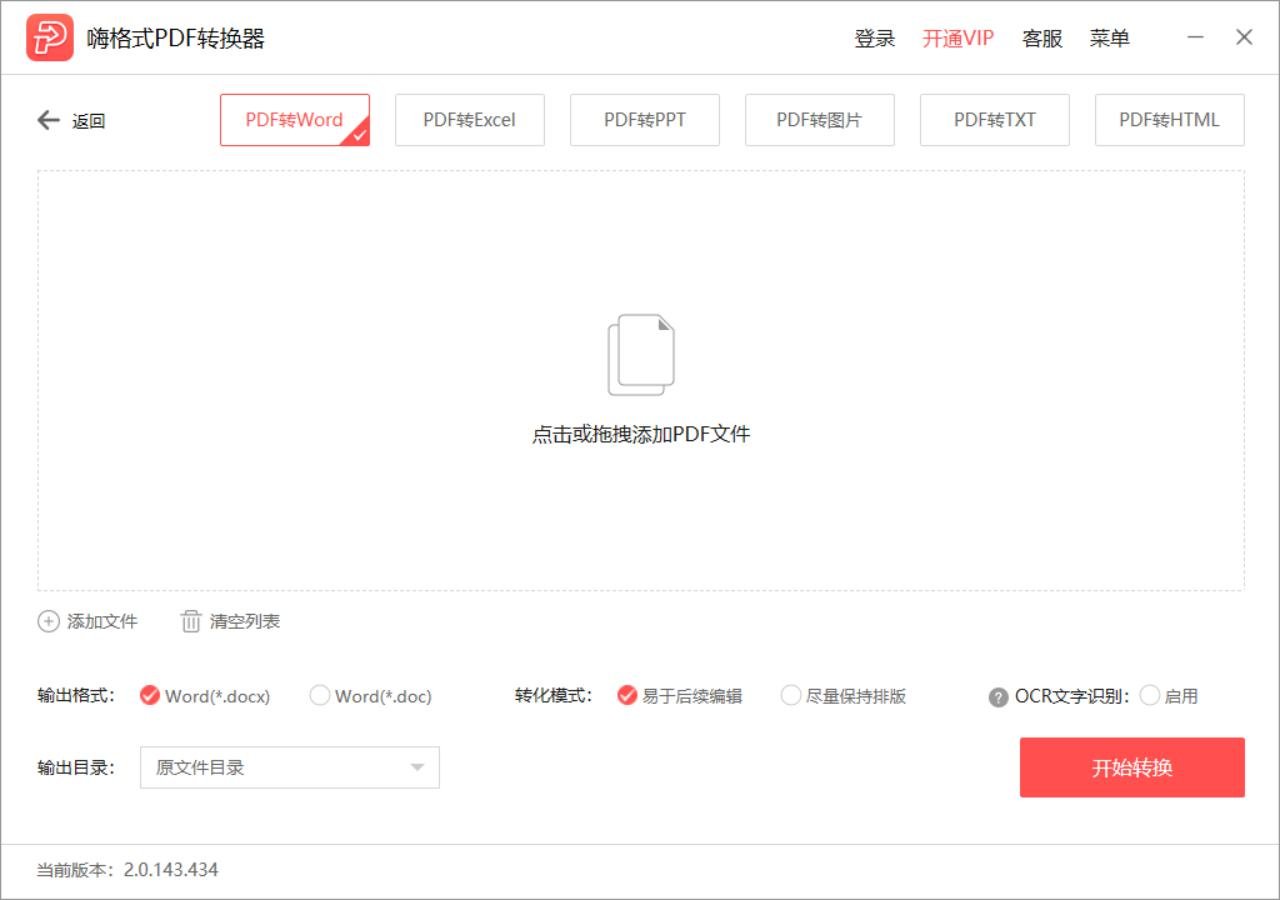Enable 启用 for OCR文字识别
The height and width of the screenshot is (900, 1280).
tap(1149, 695)
